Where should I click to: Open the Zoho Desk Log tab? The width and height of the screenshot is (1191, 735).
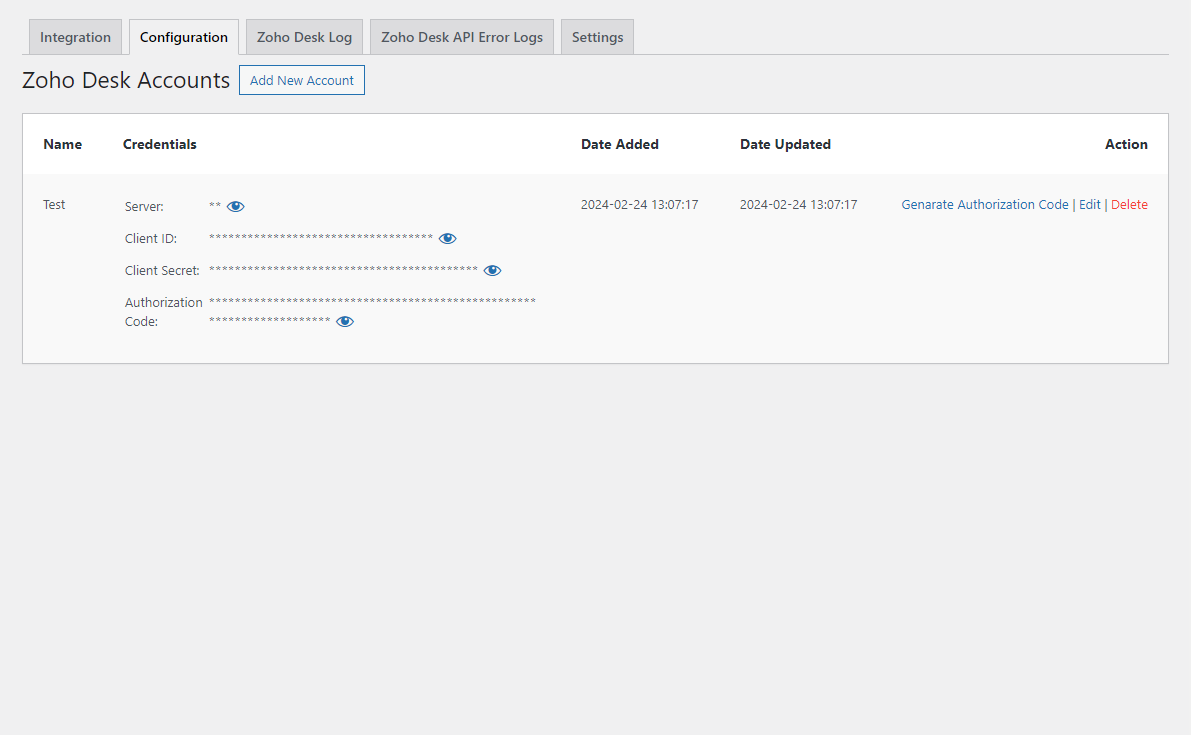pyautogui.click(x=305, y=37)
